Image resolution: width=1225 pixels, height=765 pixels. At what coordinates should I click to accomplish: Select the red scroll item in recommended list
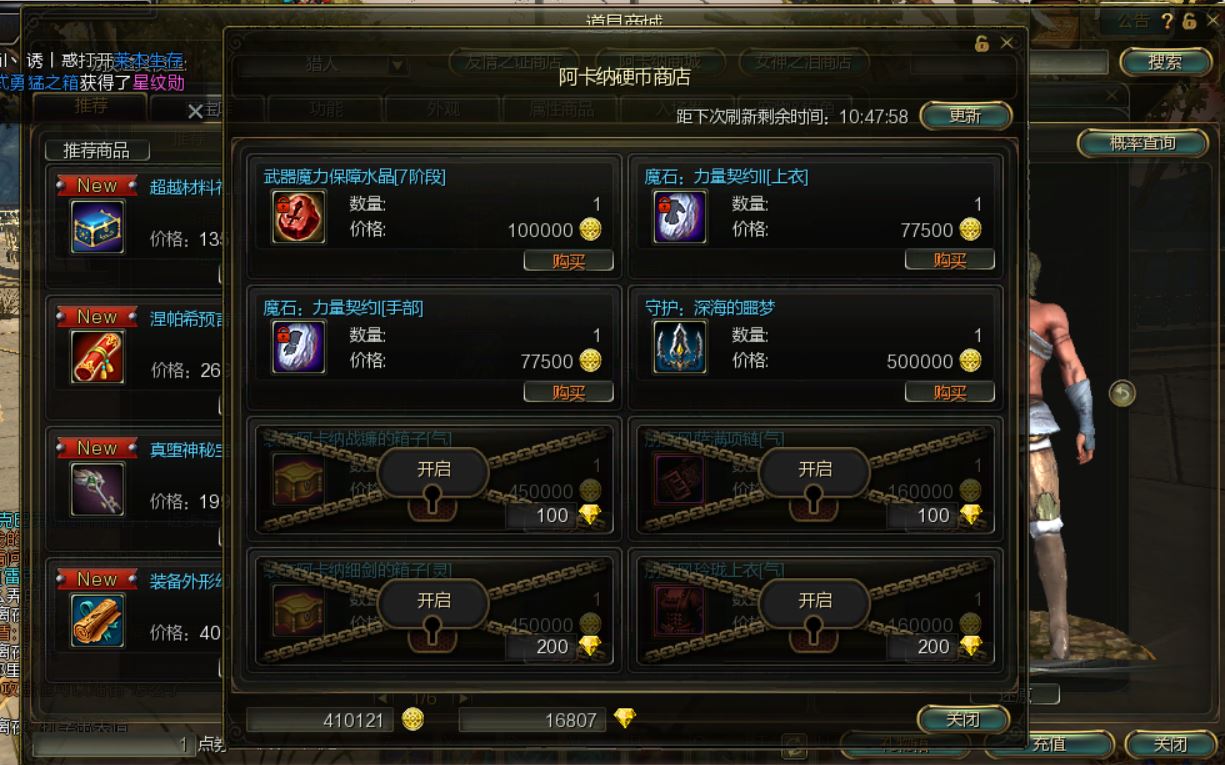98,357
